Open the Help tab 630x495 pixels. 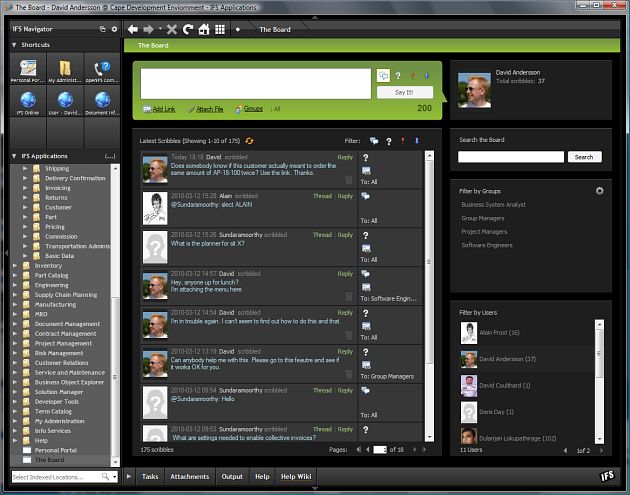[x=262, y=477]
